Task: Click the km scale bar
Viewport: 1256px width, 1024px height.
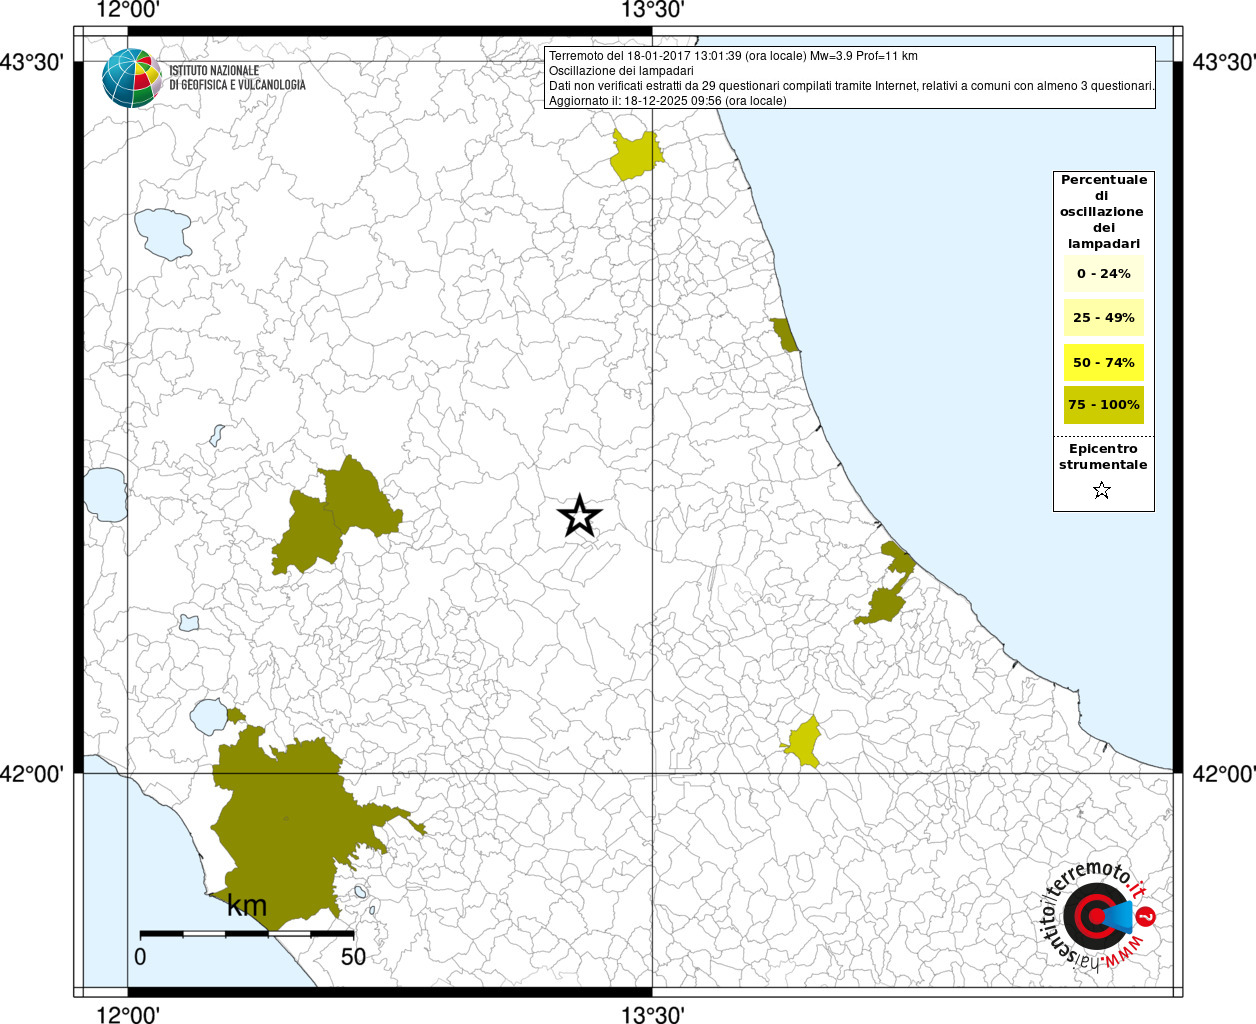Action: point(246,933)
